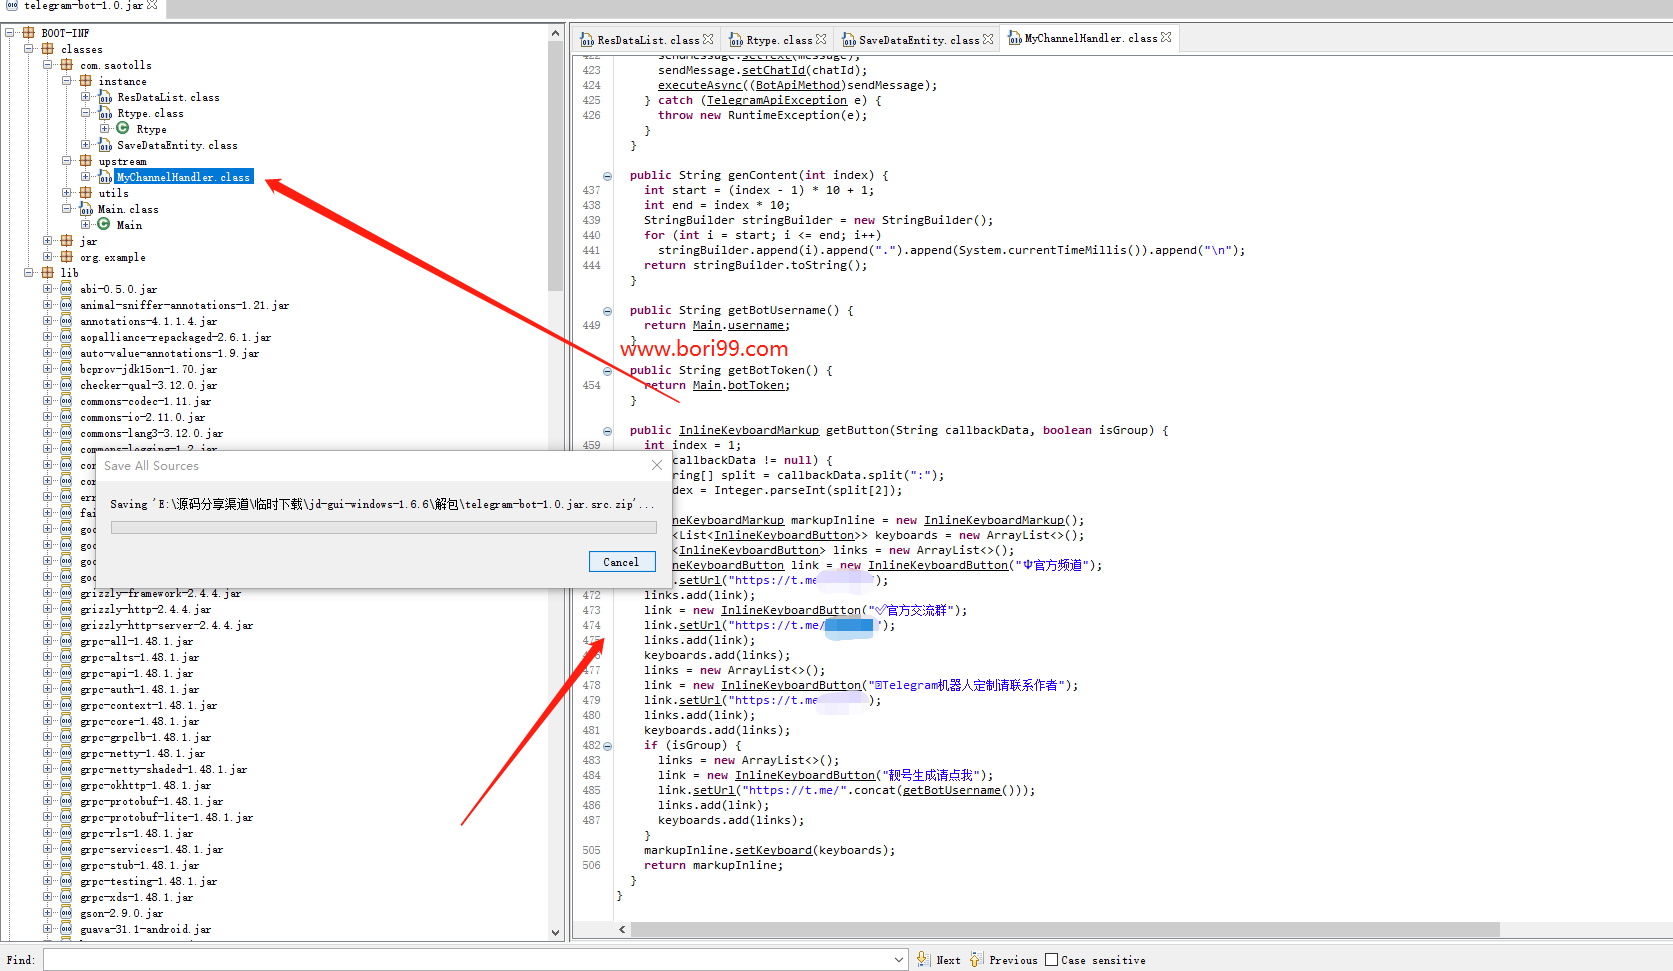The image size is (1673, 971).
Task: Click the lib folder icon
Action: [47, 272]
